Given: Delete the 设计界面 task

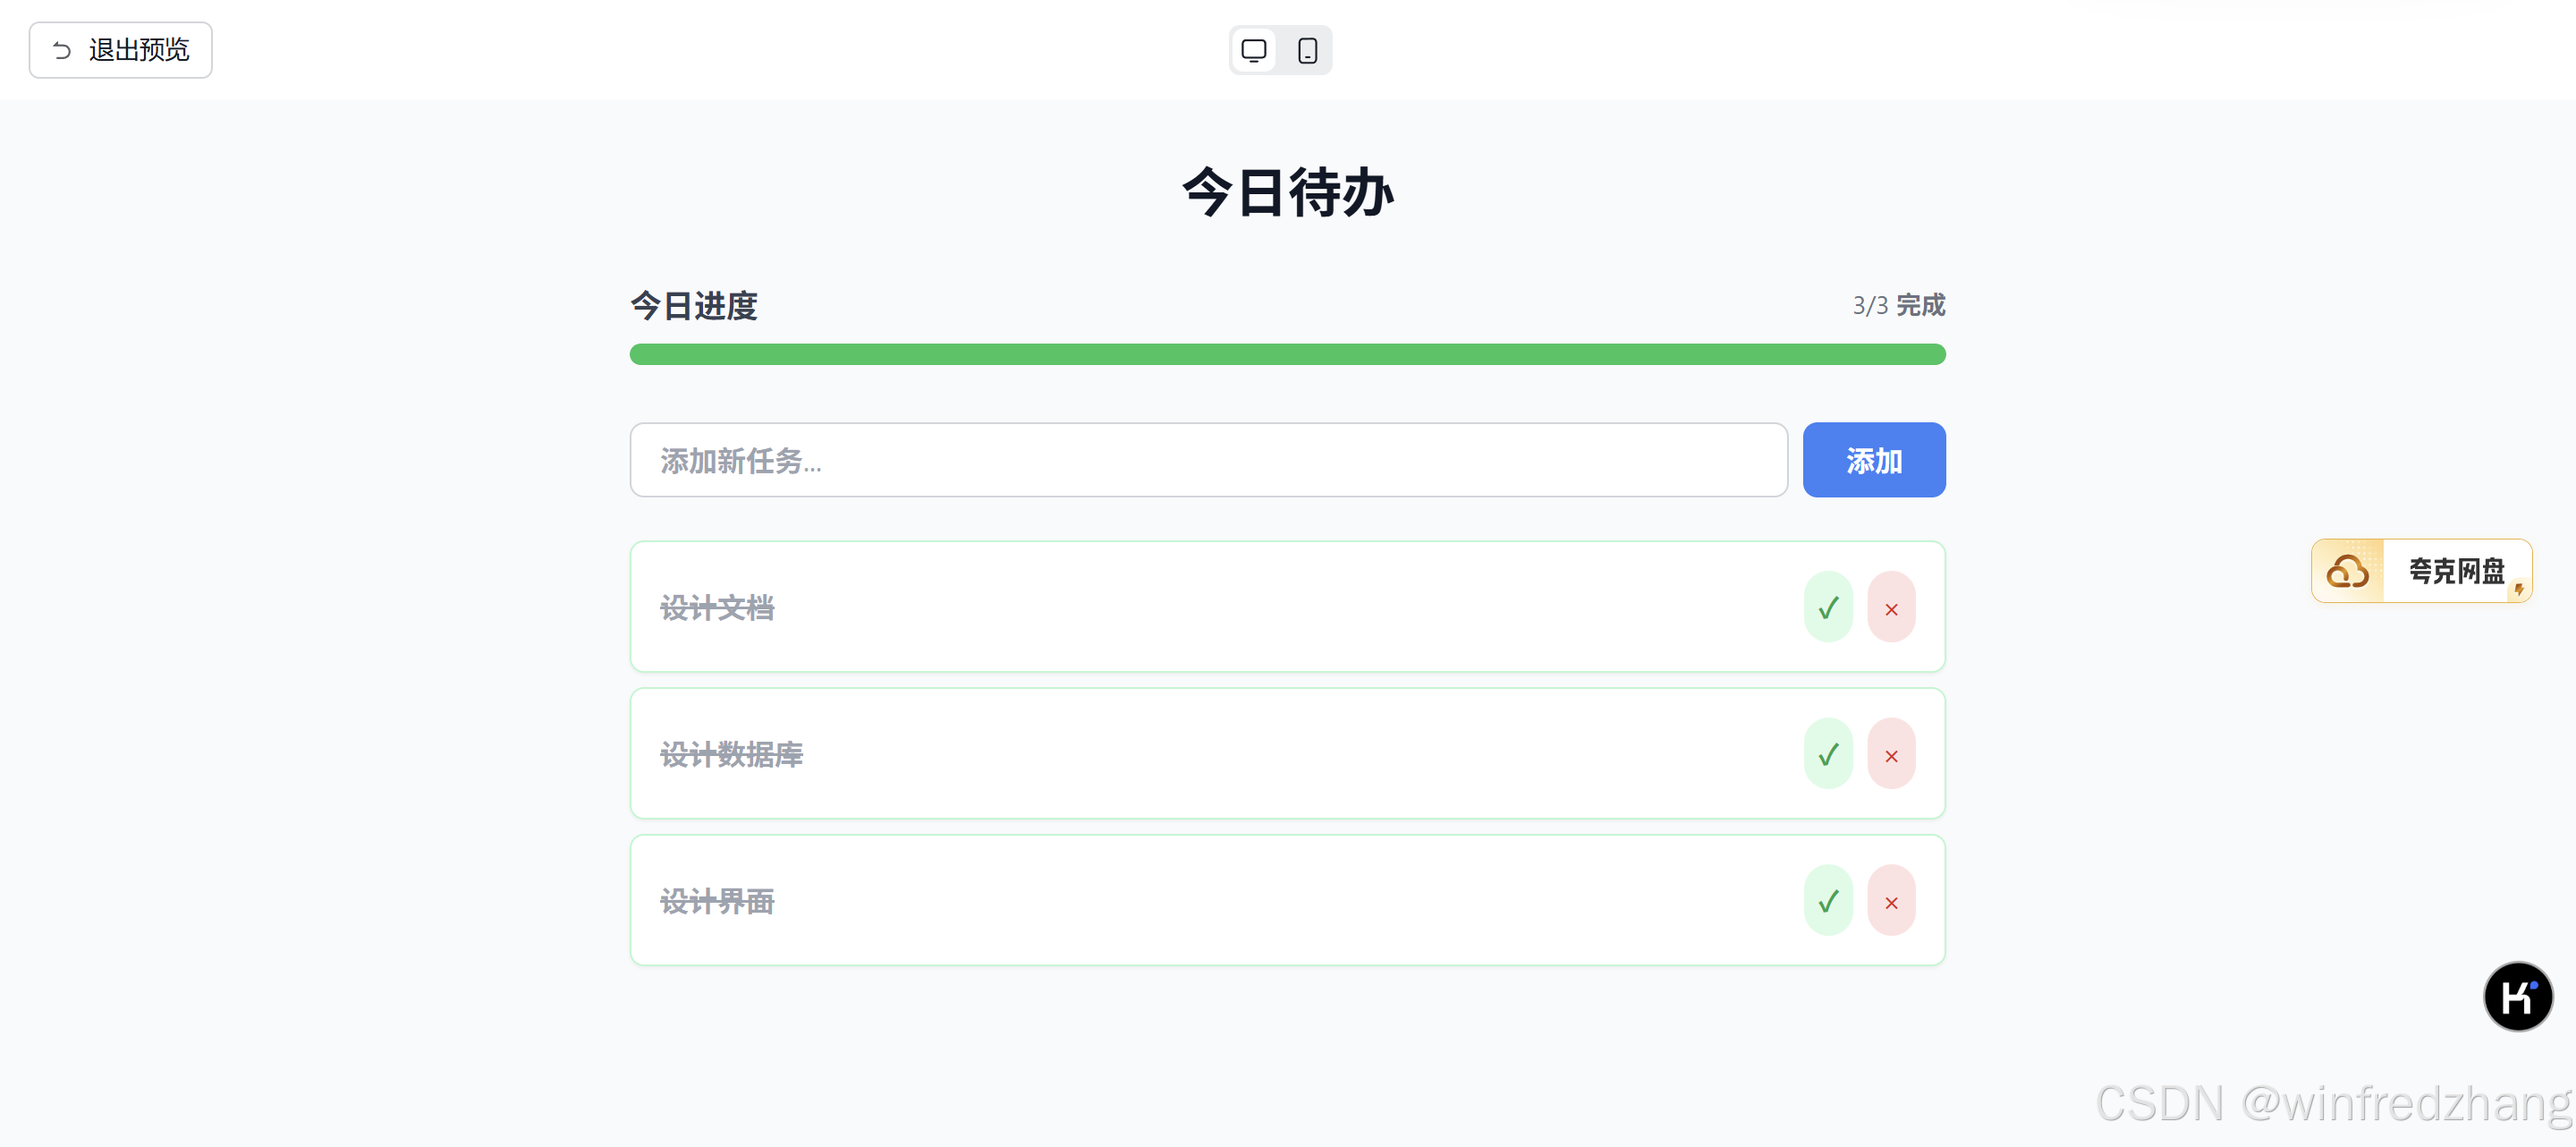Looking at the screenshot, I should [x=1891, y=901].
